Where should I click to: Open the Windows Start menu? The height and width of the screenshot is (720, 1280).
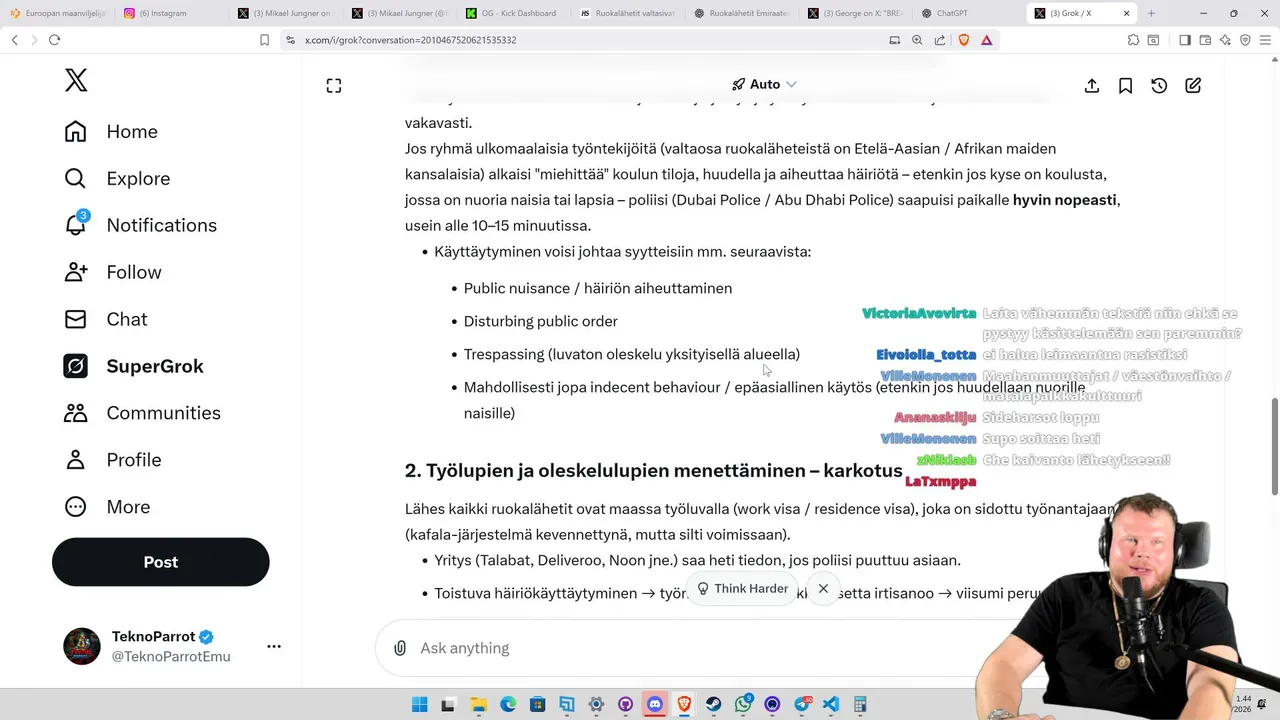coord(419,704)
